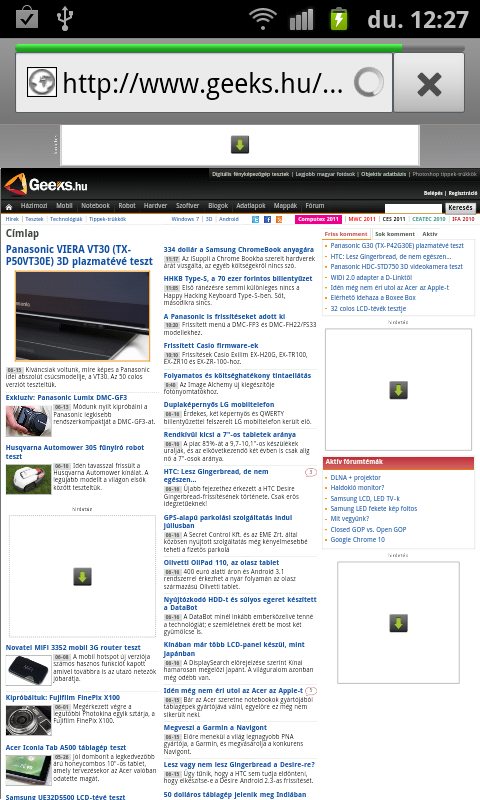Tap download arrow in ad below Husqvarna article
The height and width of the screenshot is (800, 480).
coord(82,577)
